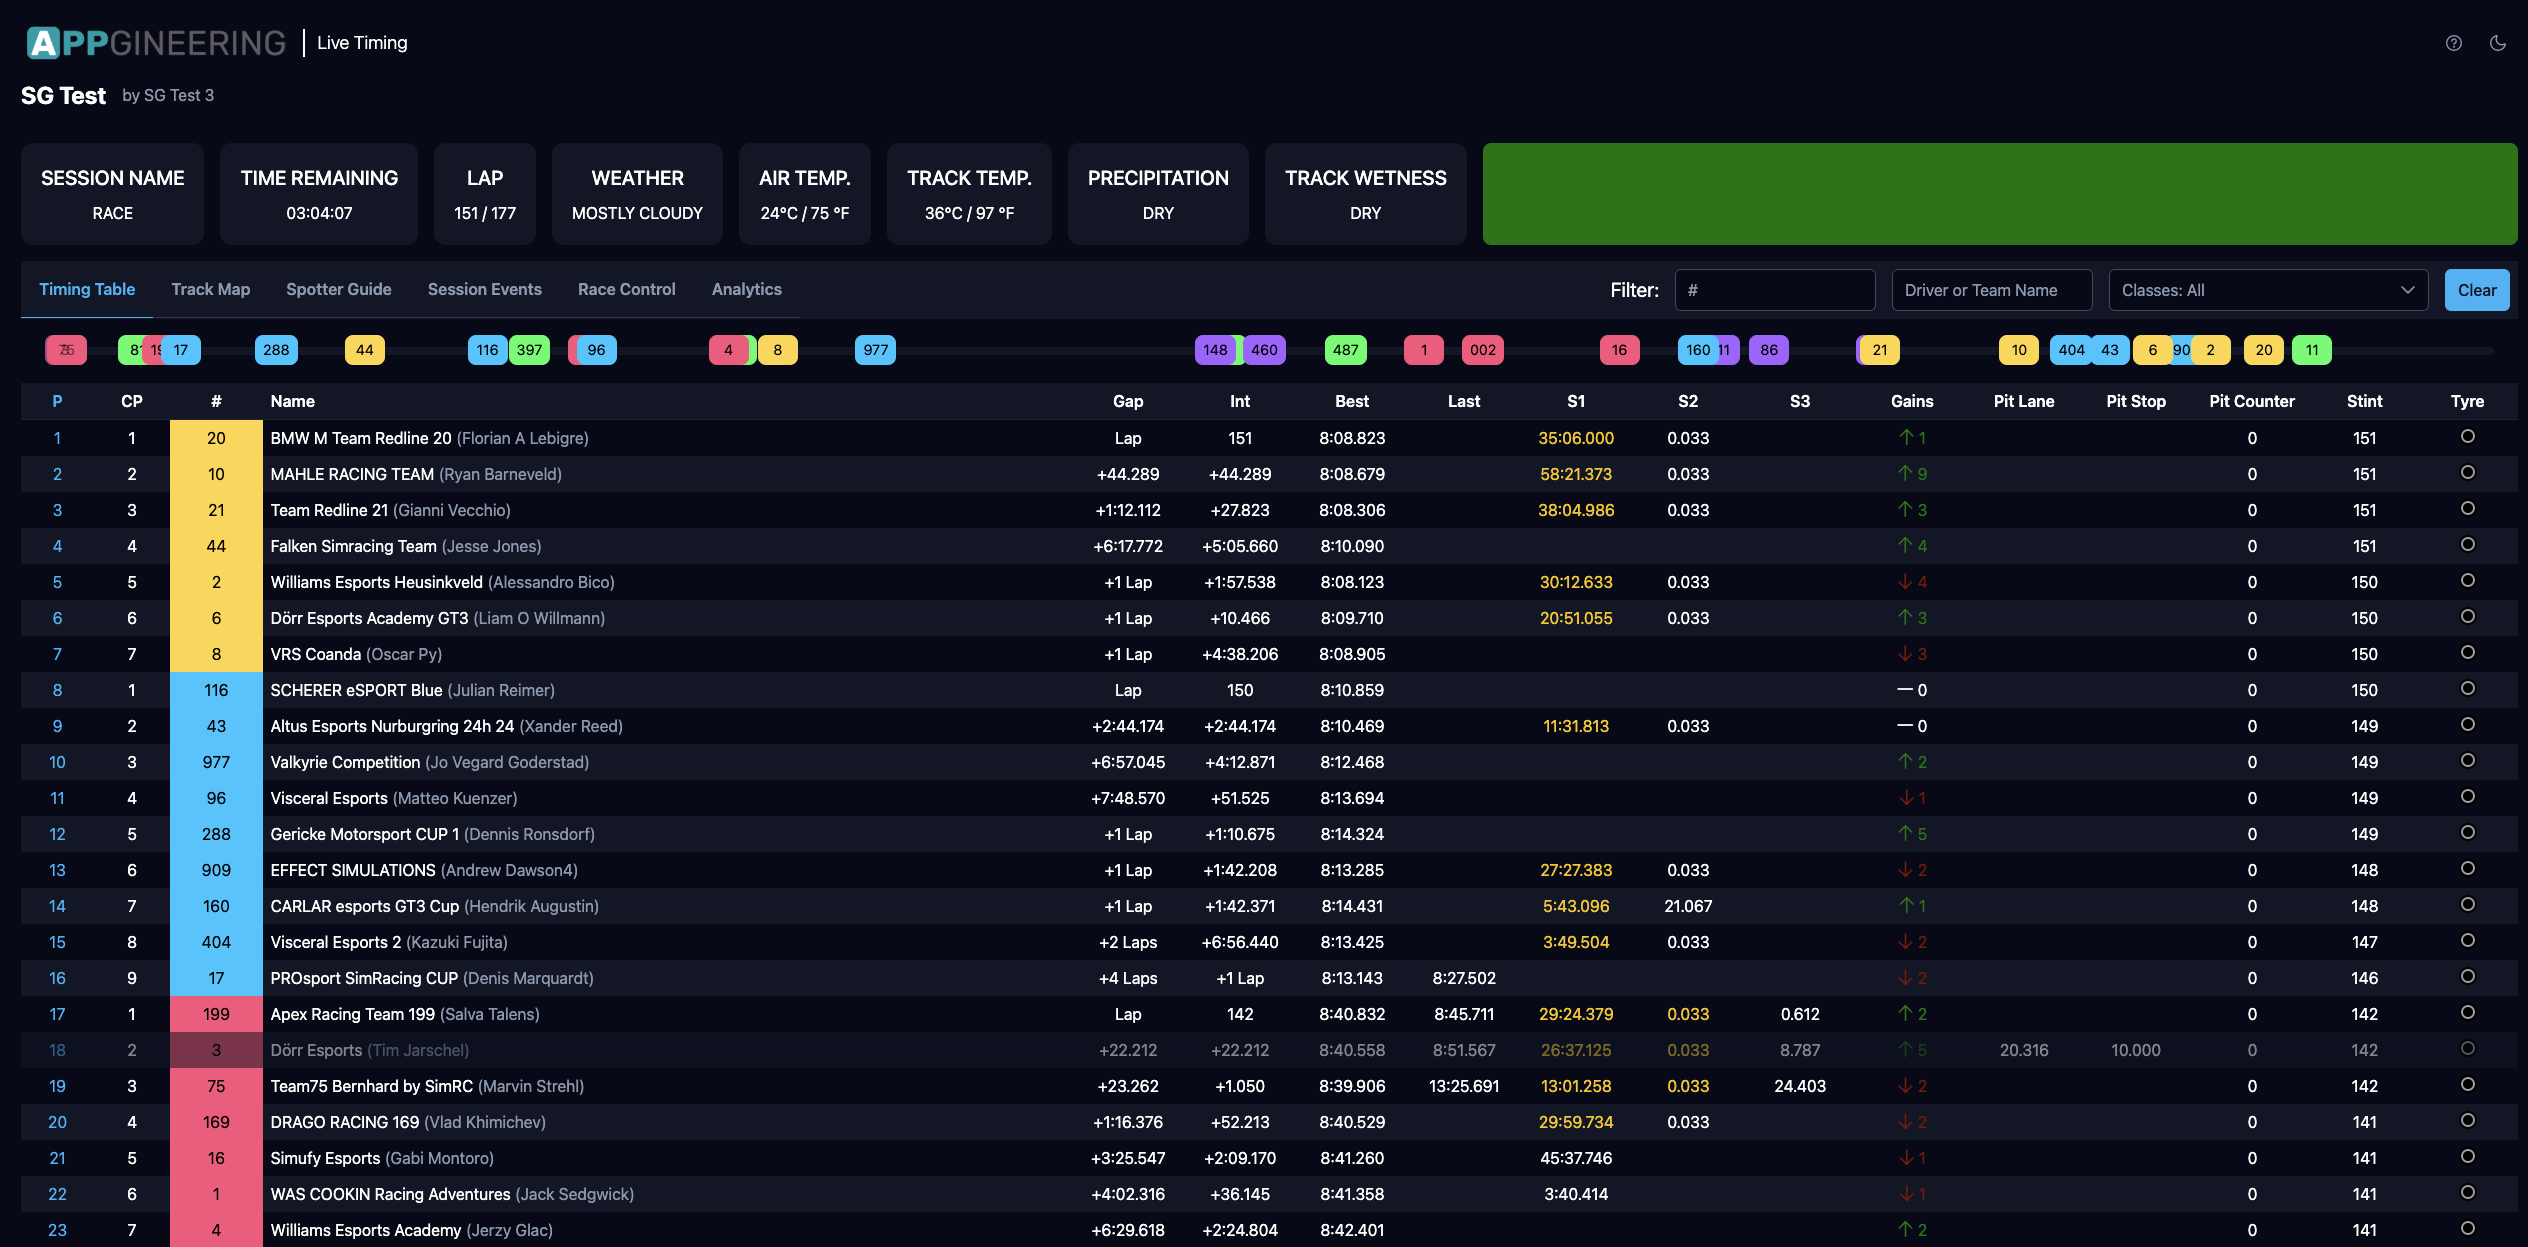Image resolution: width=2528 pixels, height=1247 pixels.
Task: Click the tyre icon for BMW M Team Redline 20
Action: [2467, 437]
